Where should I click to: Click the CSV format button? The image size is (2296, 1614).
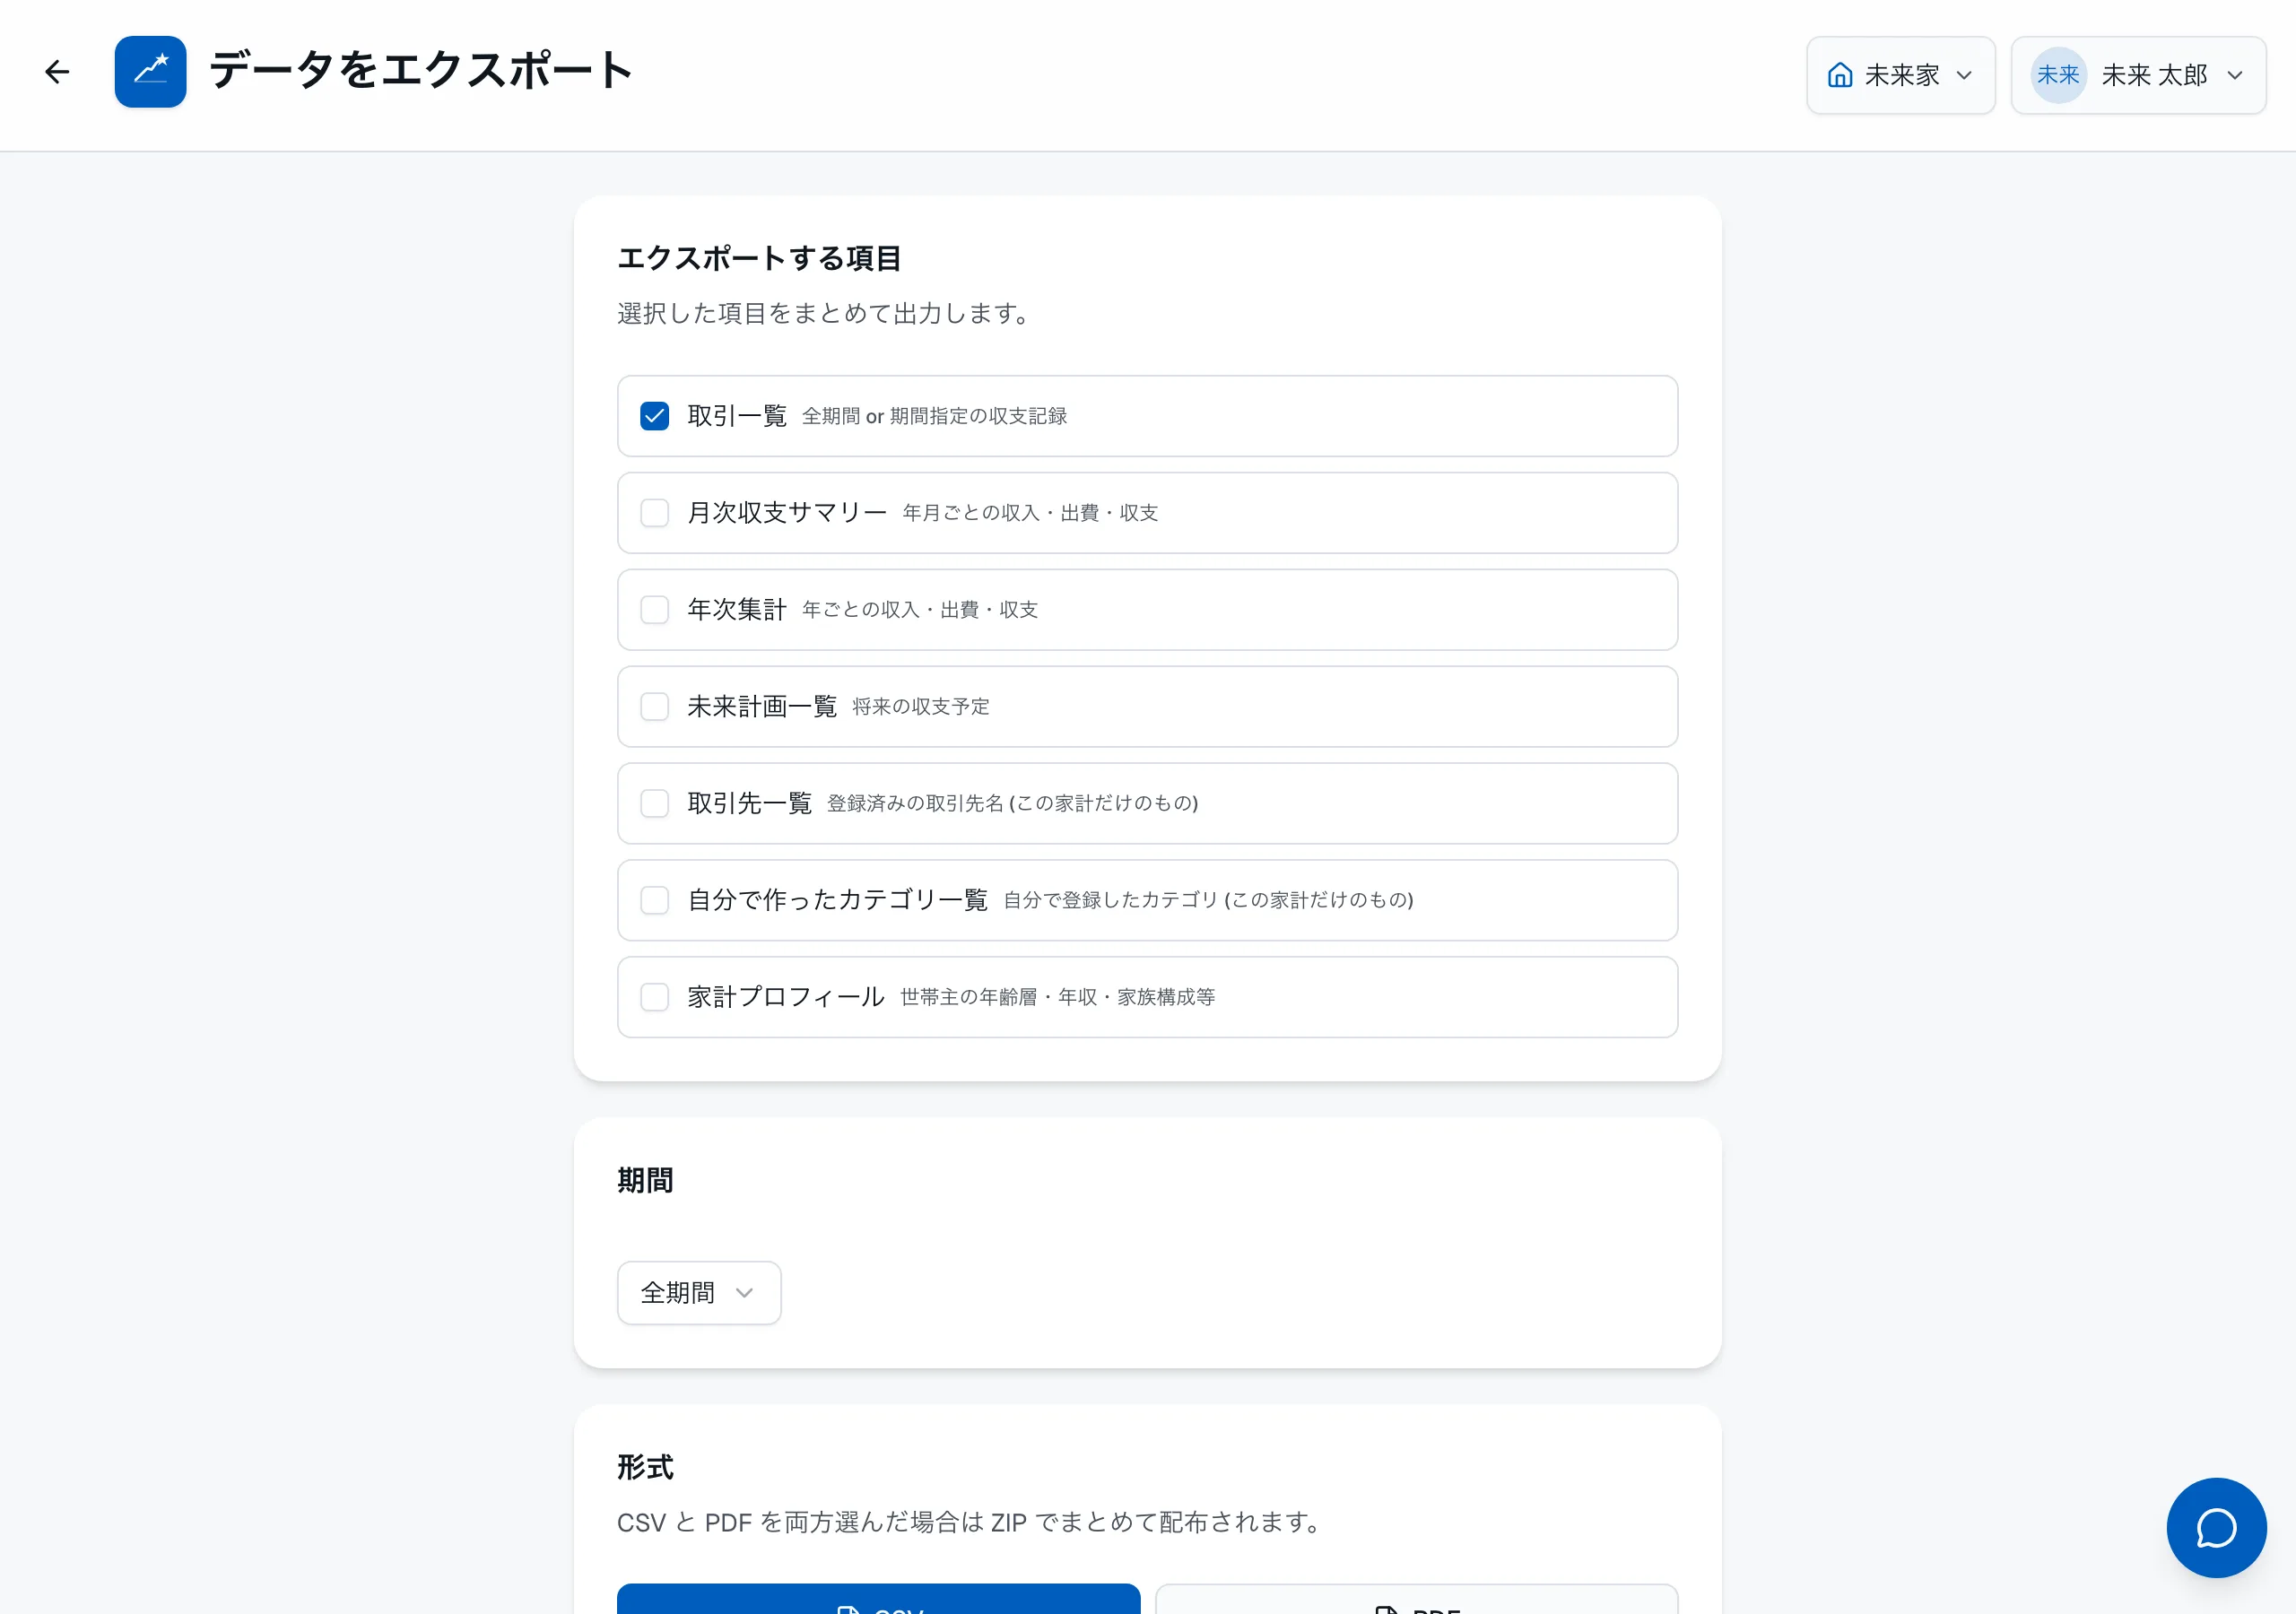[x=878, y=1599]
